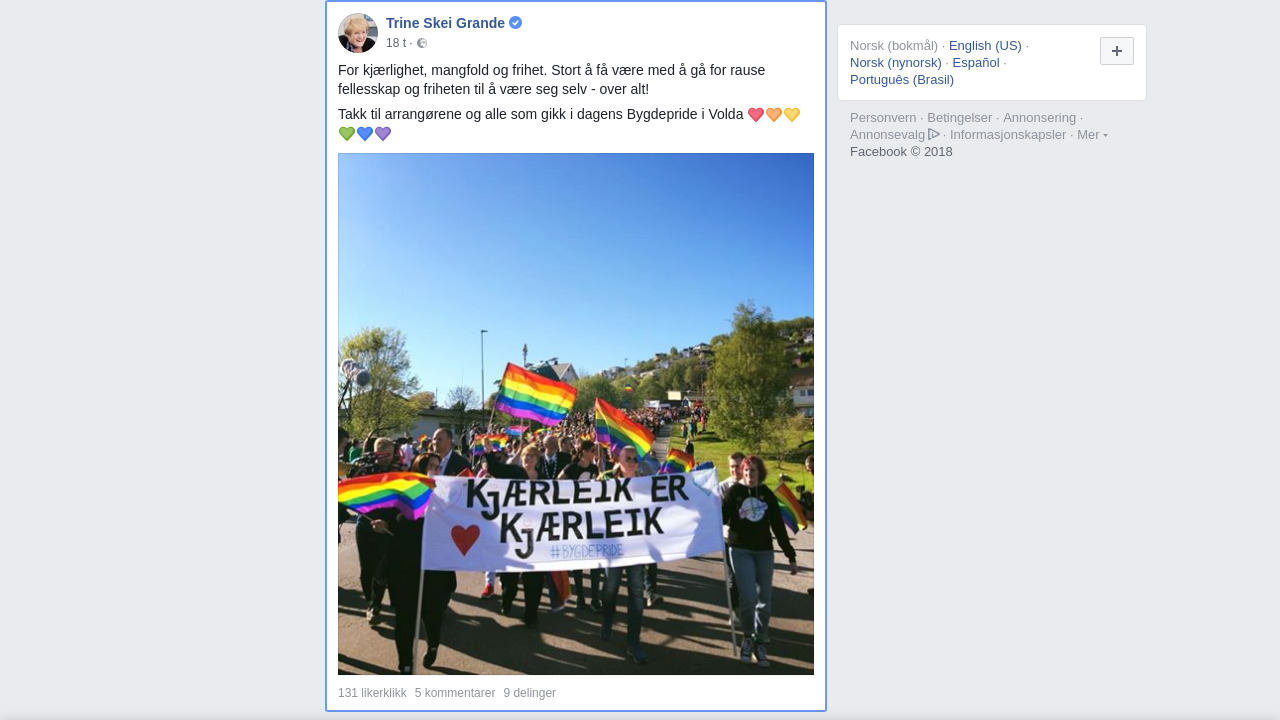This screenshot has width=1280, height=720.
Task: Click the plus button to add a language
Action: coord(1117,51)
